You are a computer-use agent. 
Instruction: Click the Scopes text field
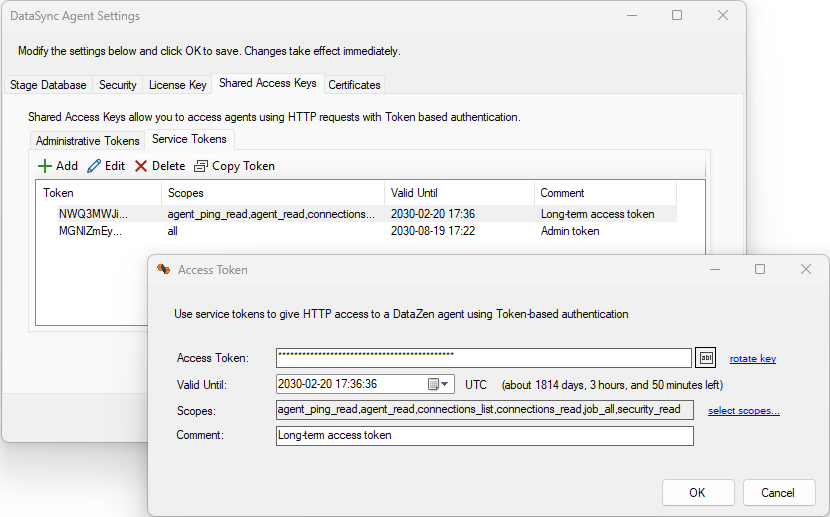coord(485,410)
